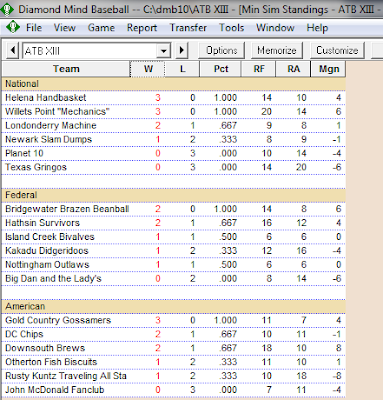Sort by the RA column header

click(x=293, y=69)
